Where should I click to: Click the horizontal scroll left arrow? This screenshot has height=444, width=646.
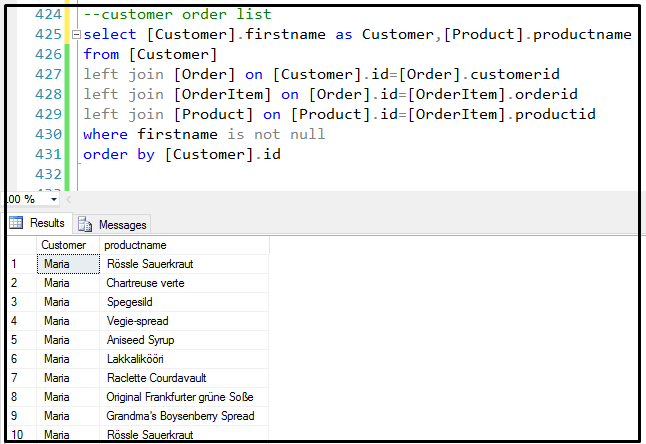pos(69,200)
